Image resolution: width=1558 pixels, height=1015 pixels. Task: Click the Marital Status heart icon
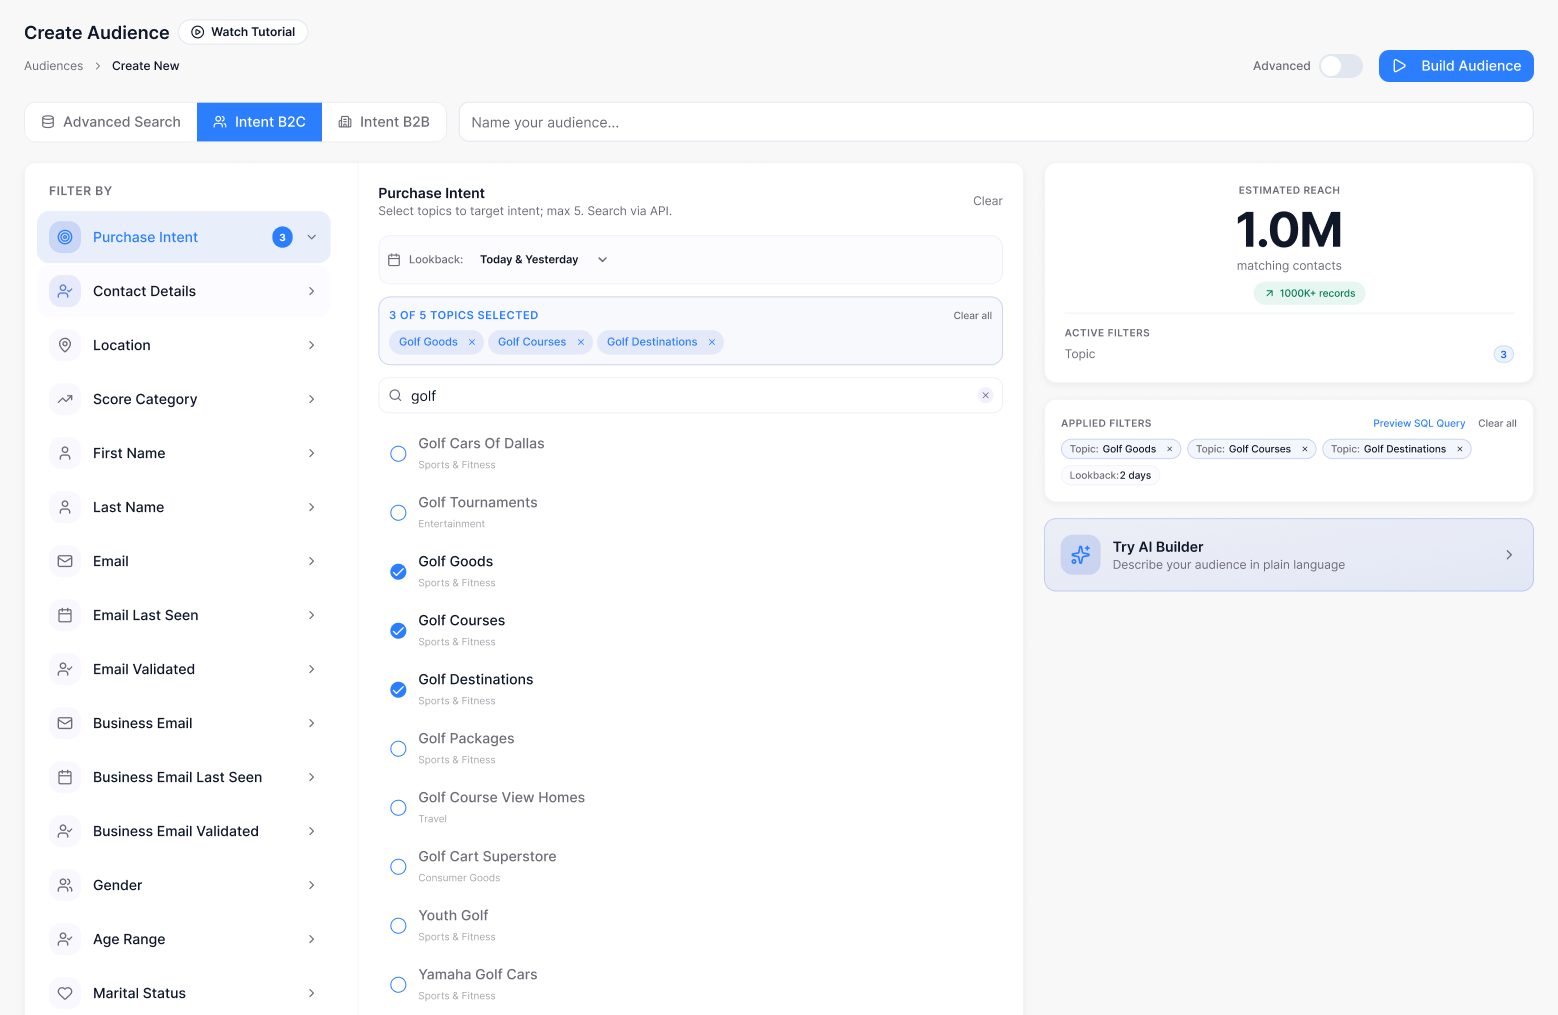[x=65, y=993]
